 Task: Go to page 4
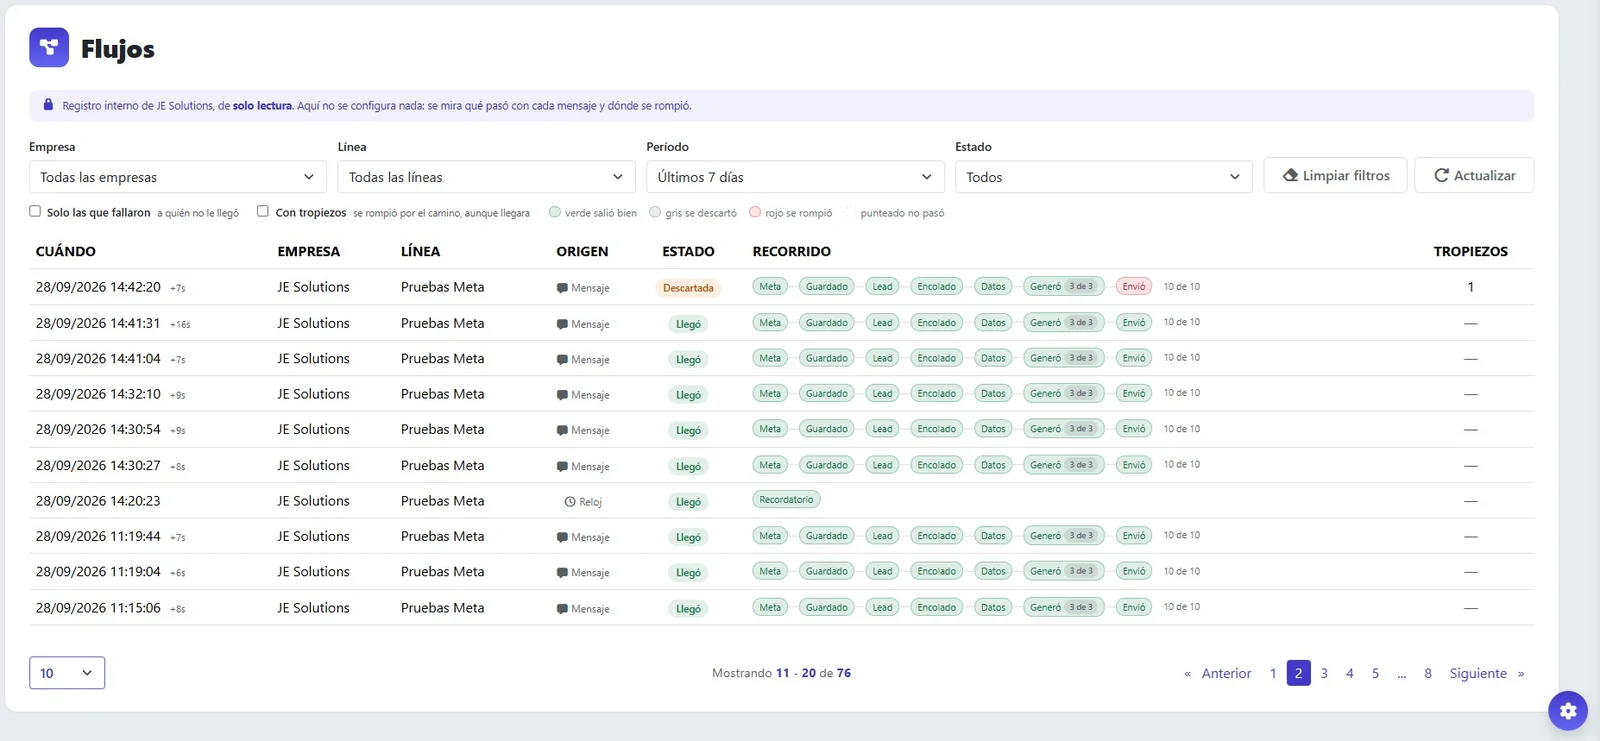(x=1350, y=673)
